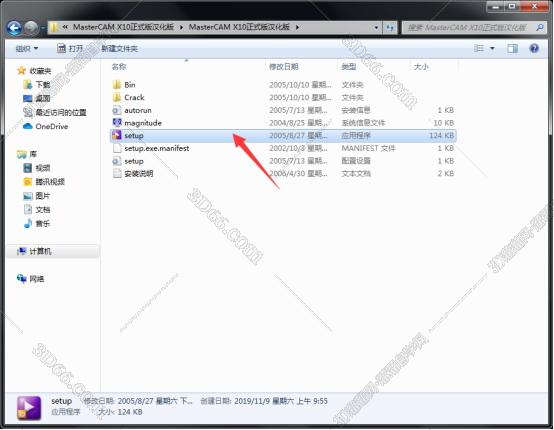Image resolution: width=554 pixels, height=430 pixels.
Task: Open the view options dropdown arrow
Action: (x=492, y=48)
